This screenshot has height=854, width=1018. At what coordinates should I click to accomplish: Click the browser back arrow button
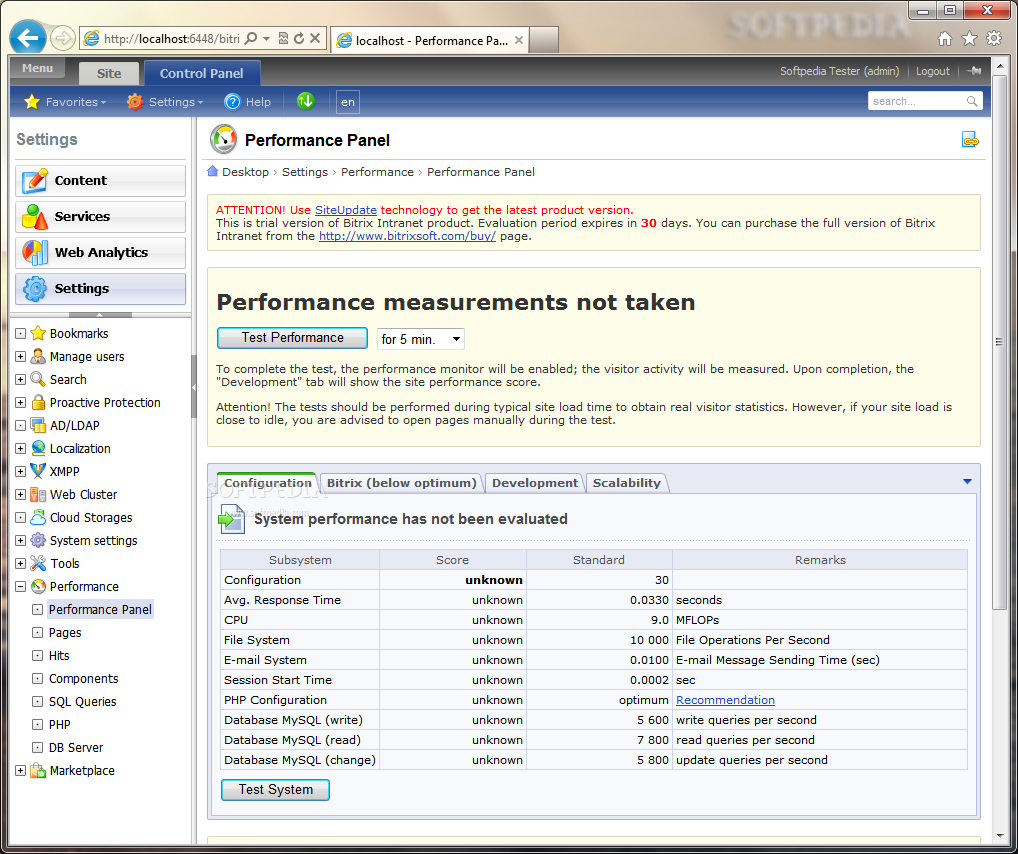[x=27, y=38]
